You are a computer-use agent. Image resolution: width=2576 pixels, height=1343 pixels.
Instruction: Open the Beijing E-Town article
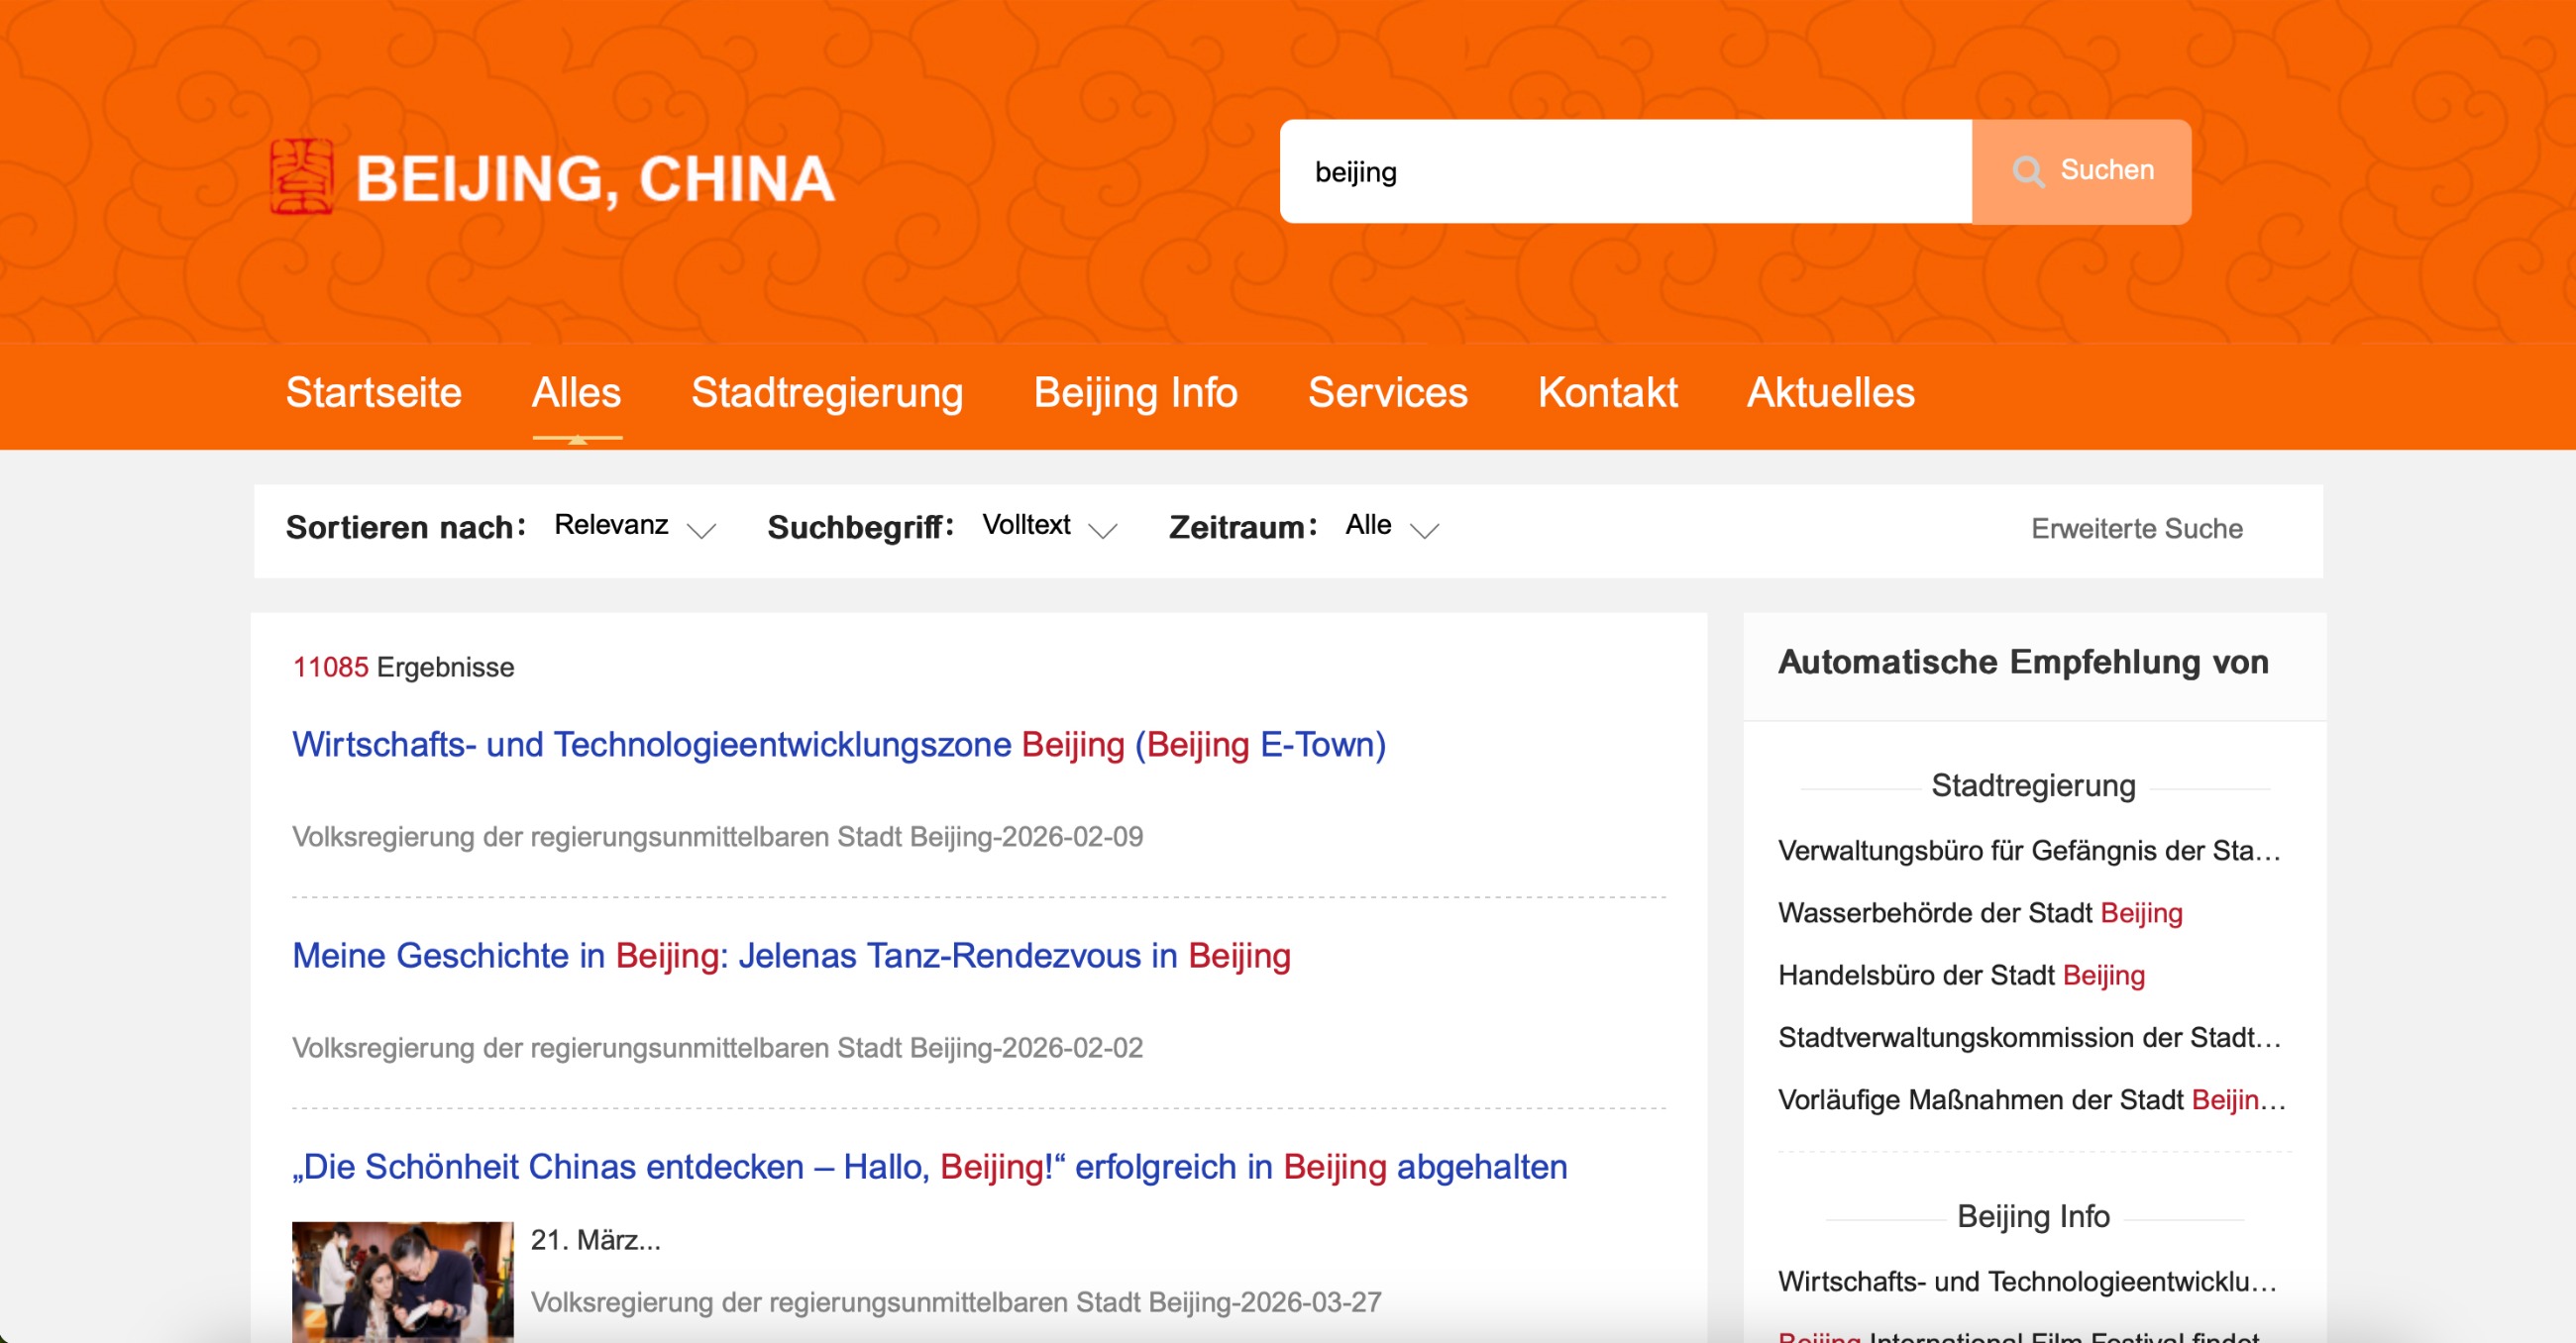(x=838, y=744)
